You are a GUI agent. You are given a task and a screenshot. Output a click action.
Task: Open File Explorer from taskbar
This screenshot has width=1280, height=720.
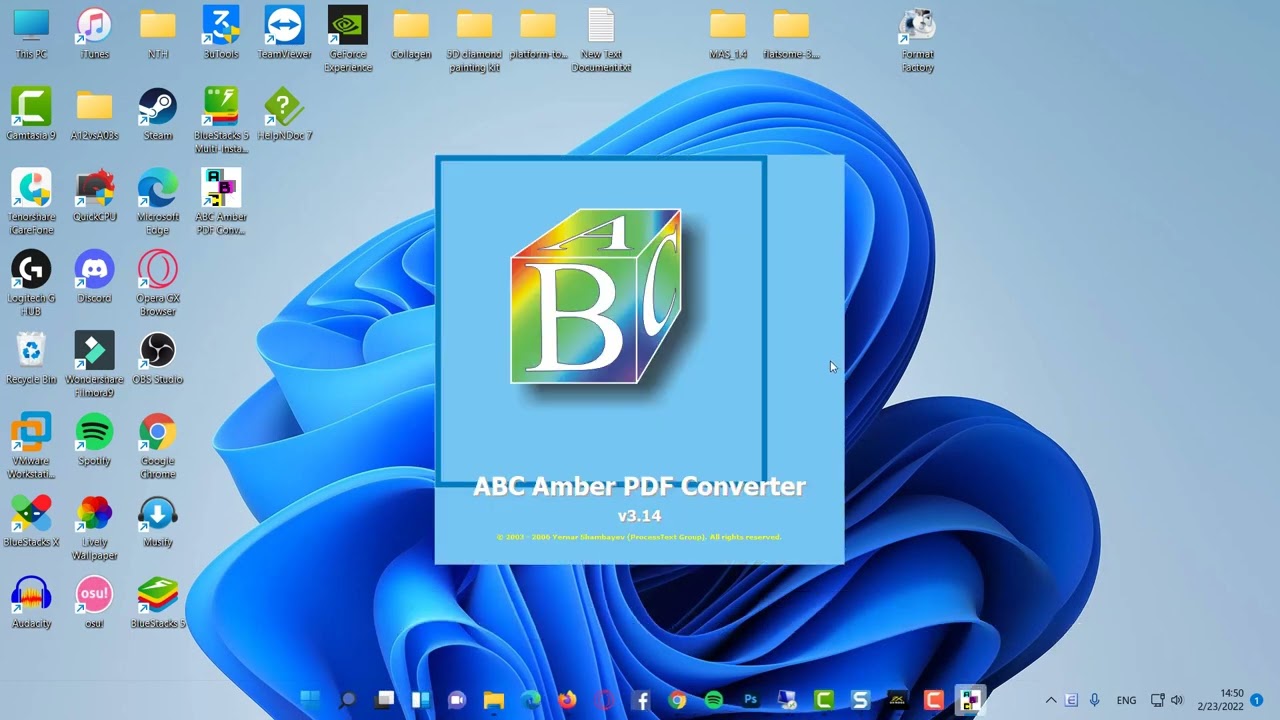[x=494, y=700]
